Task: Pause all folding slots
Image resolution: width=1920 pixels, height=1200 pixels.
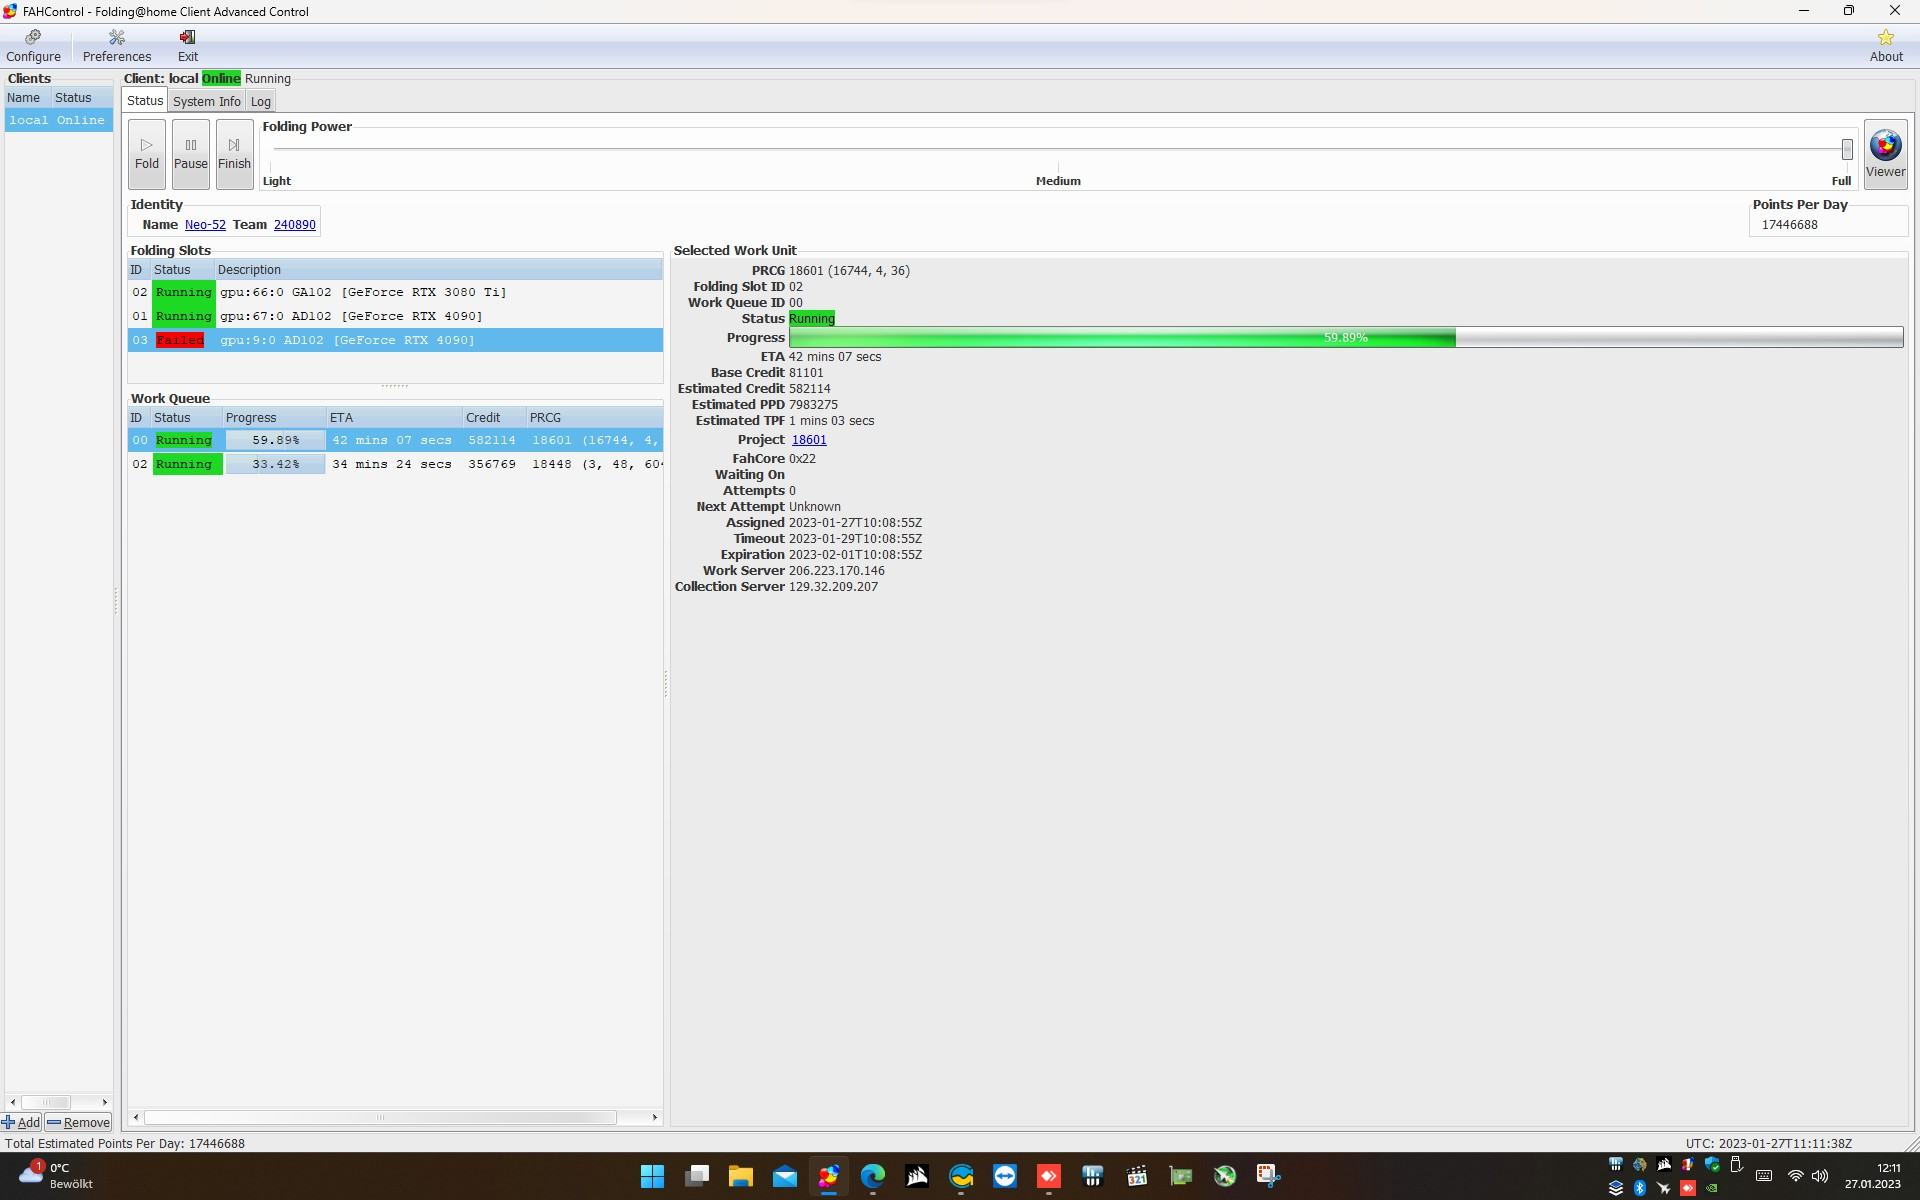Action: pos(191,154)
